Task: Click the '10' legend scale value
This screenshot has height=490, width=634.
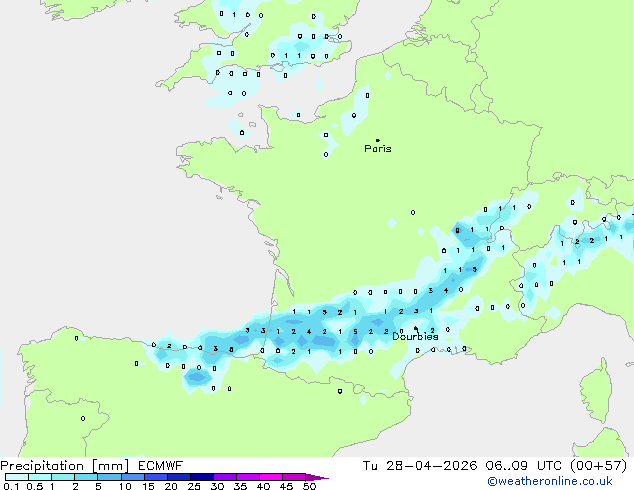Action: coord(125,486)
